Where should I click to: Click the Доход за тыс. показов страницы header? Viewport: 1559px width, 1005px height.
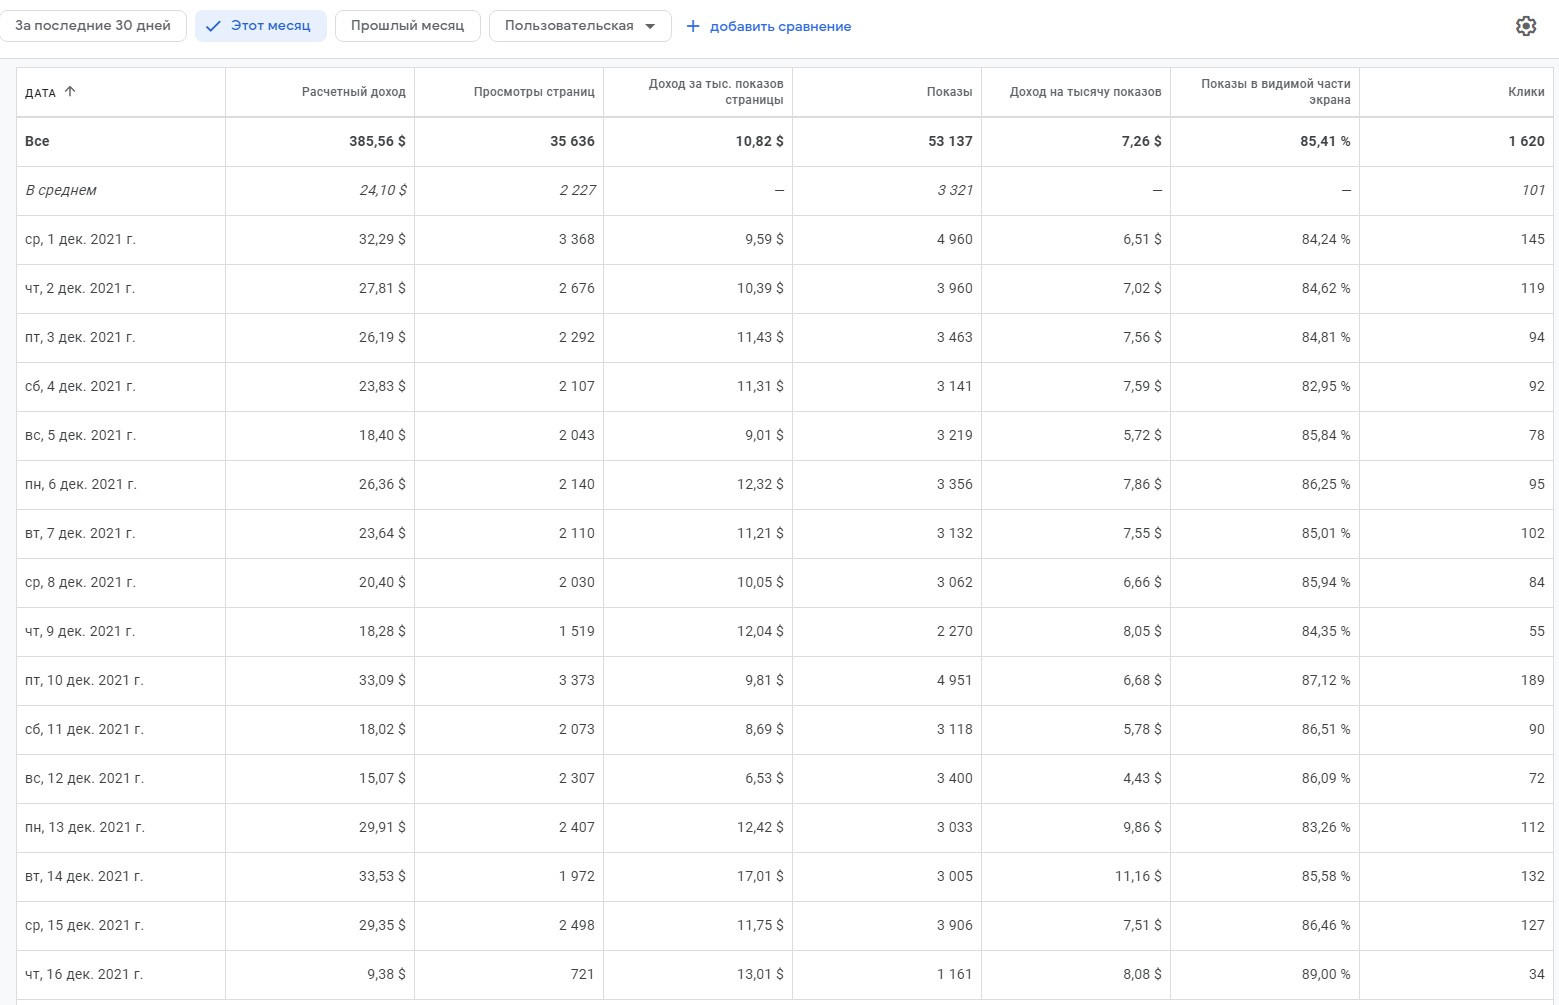pos(715,92)
